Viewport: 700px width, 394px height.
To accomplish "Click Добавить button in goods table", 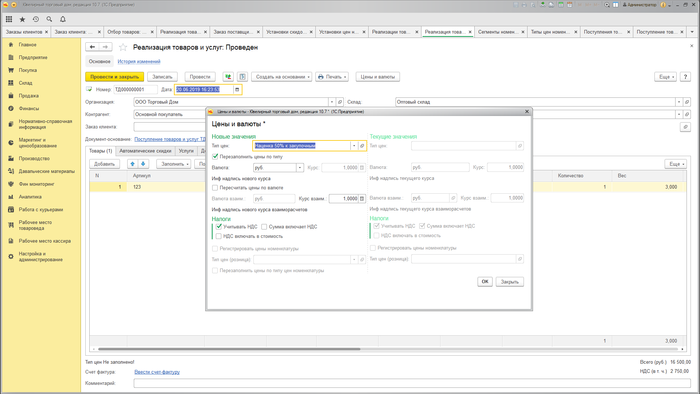I will click(104, 164).
